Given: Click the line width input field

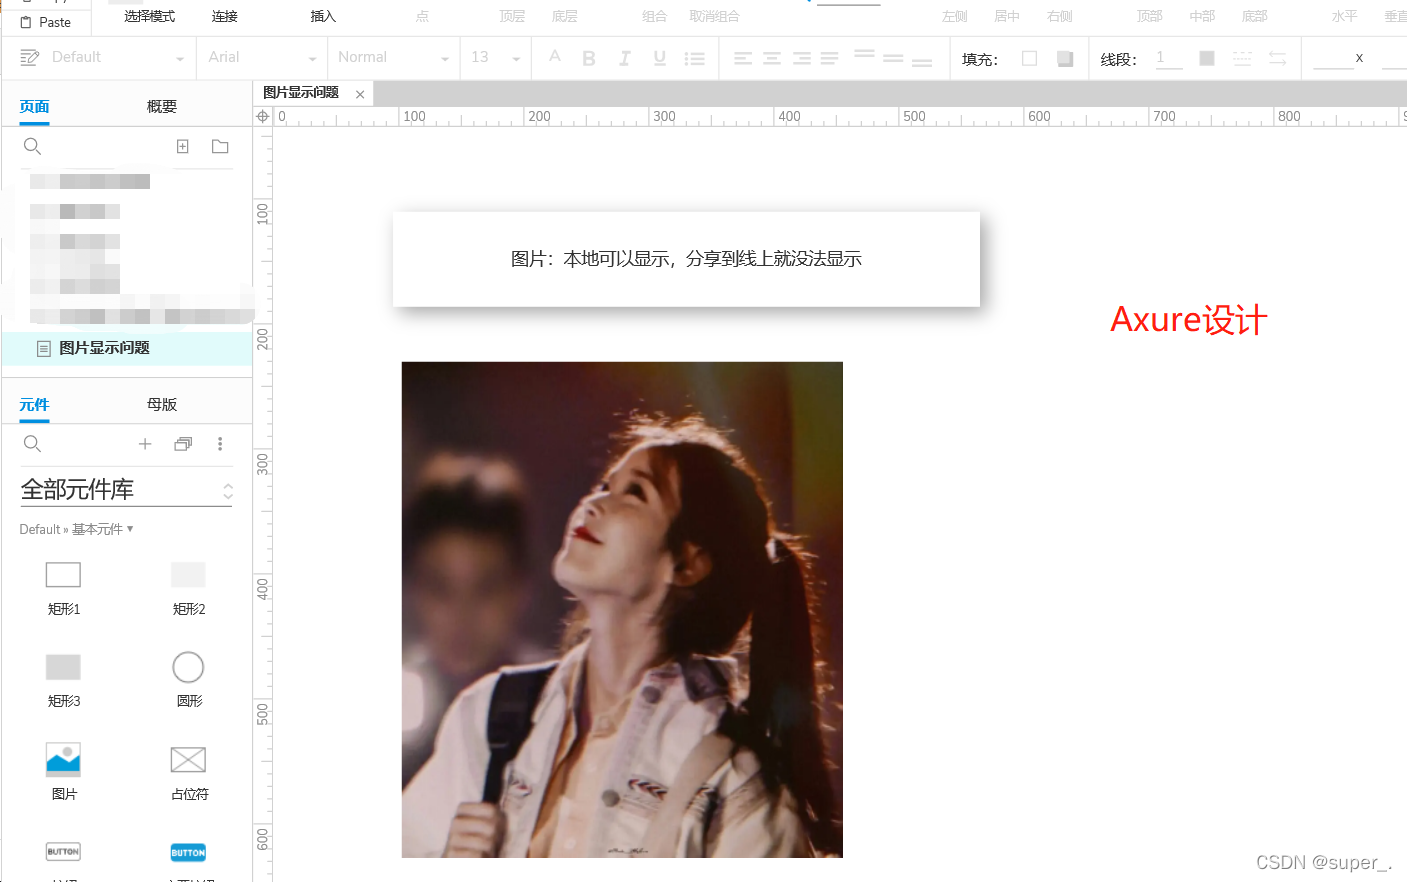Looking at the screenshot, I should (1168, 58).
